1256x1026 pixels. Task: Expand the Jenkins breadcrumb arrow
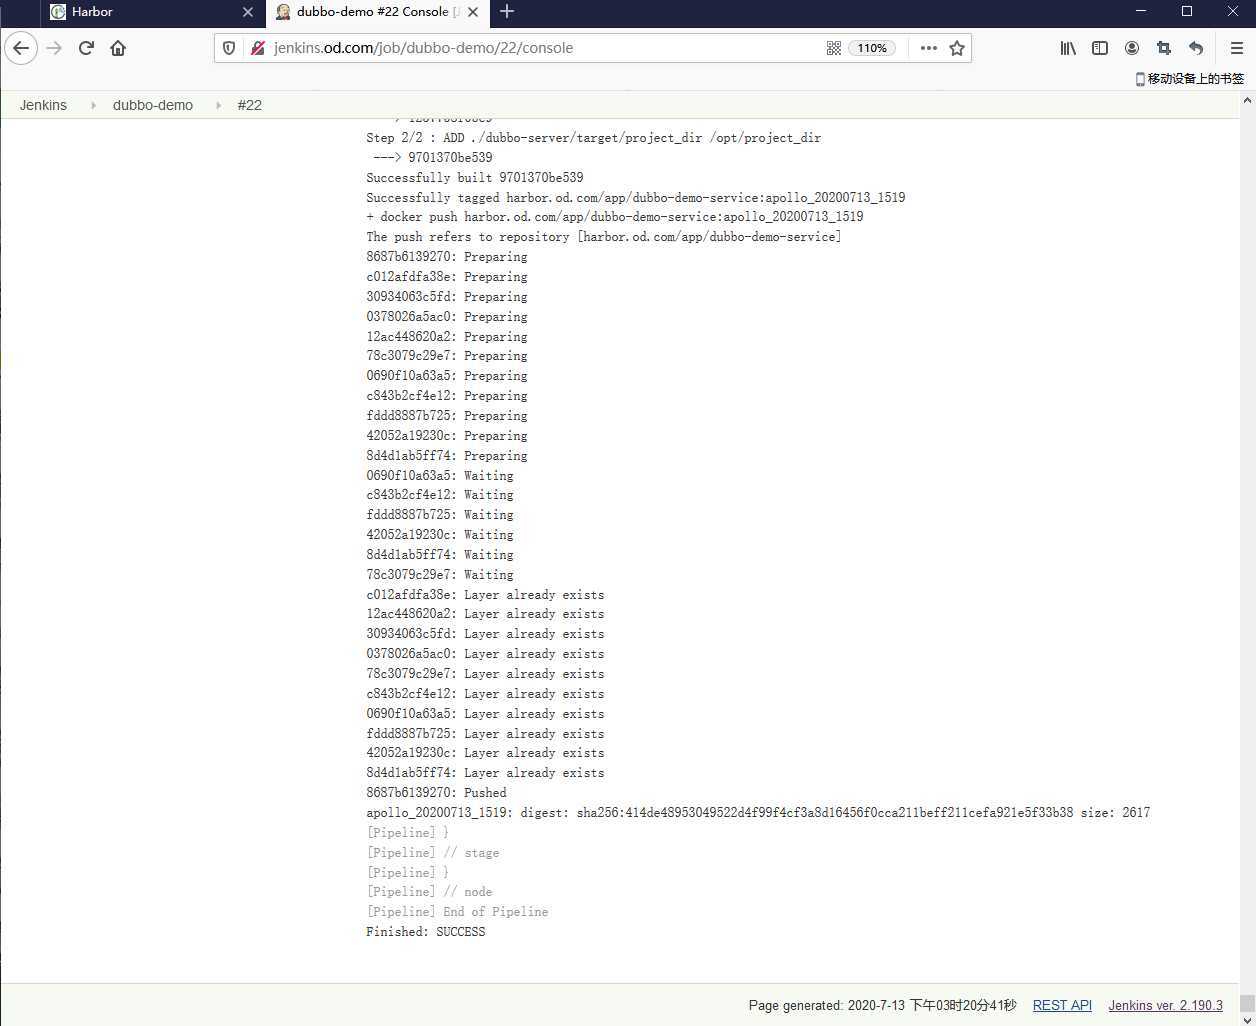coord(93,105)
